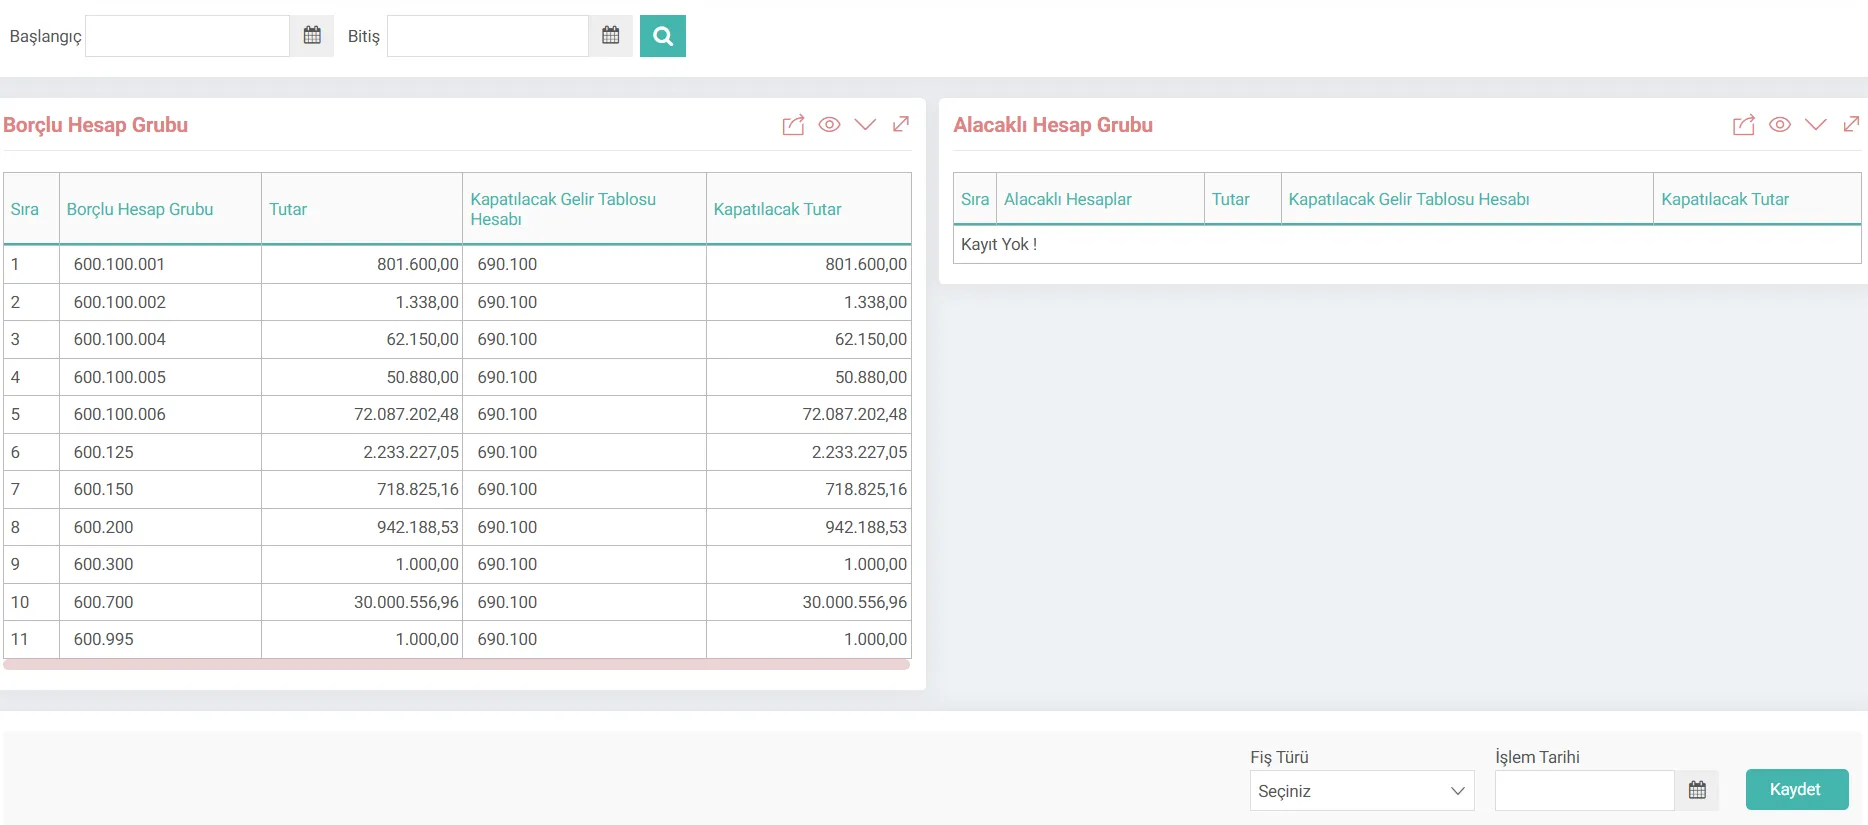
Task: Open the İşlem Tarihi calendar picker
Action: click(1697, 790)
